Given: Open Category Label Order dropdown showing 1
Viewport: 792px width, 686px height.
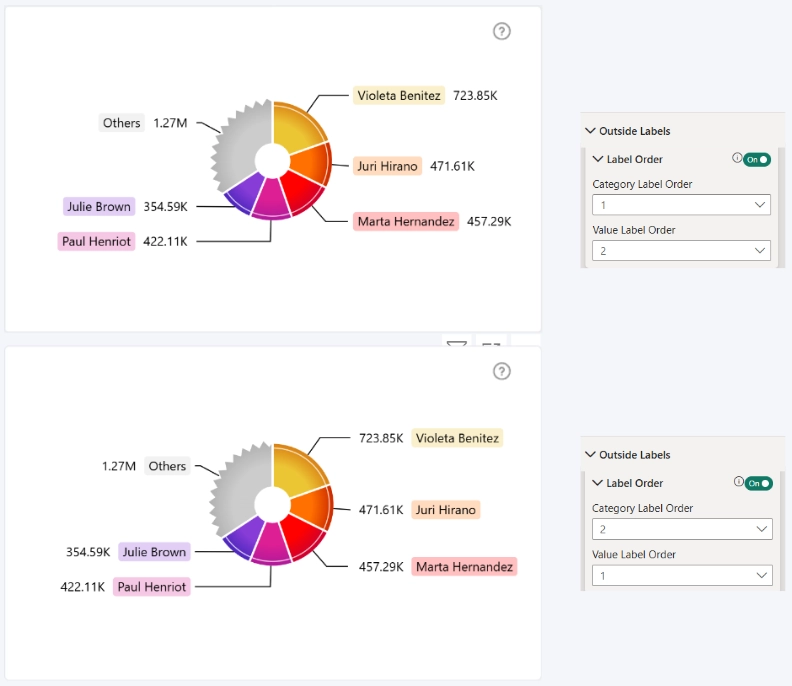Looking at the screenshot, I should coord(681,205).
